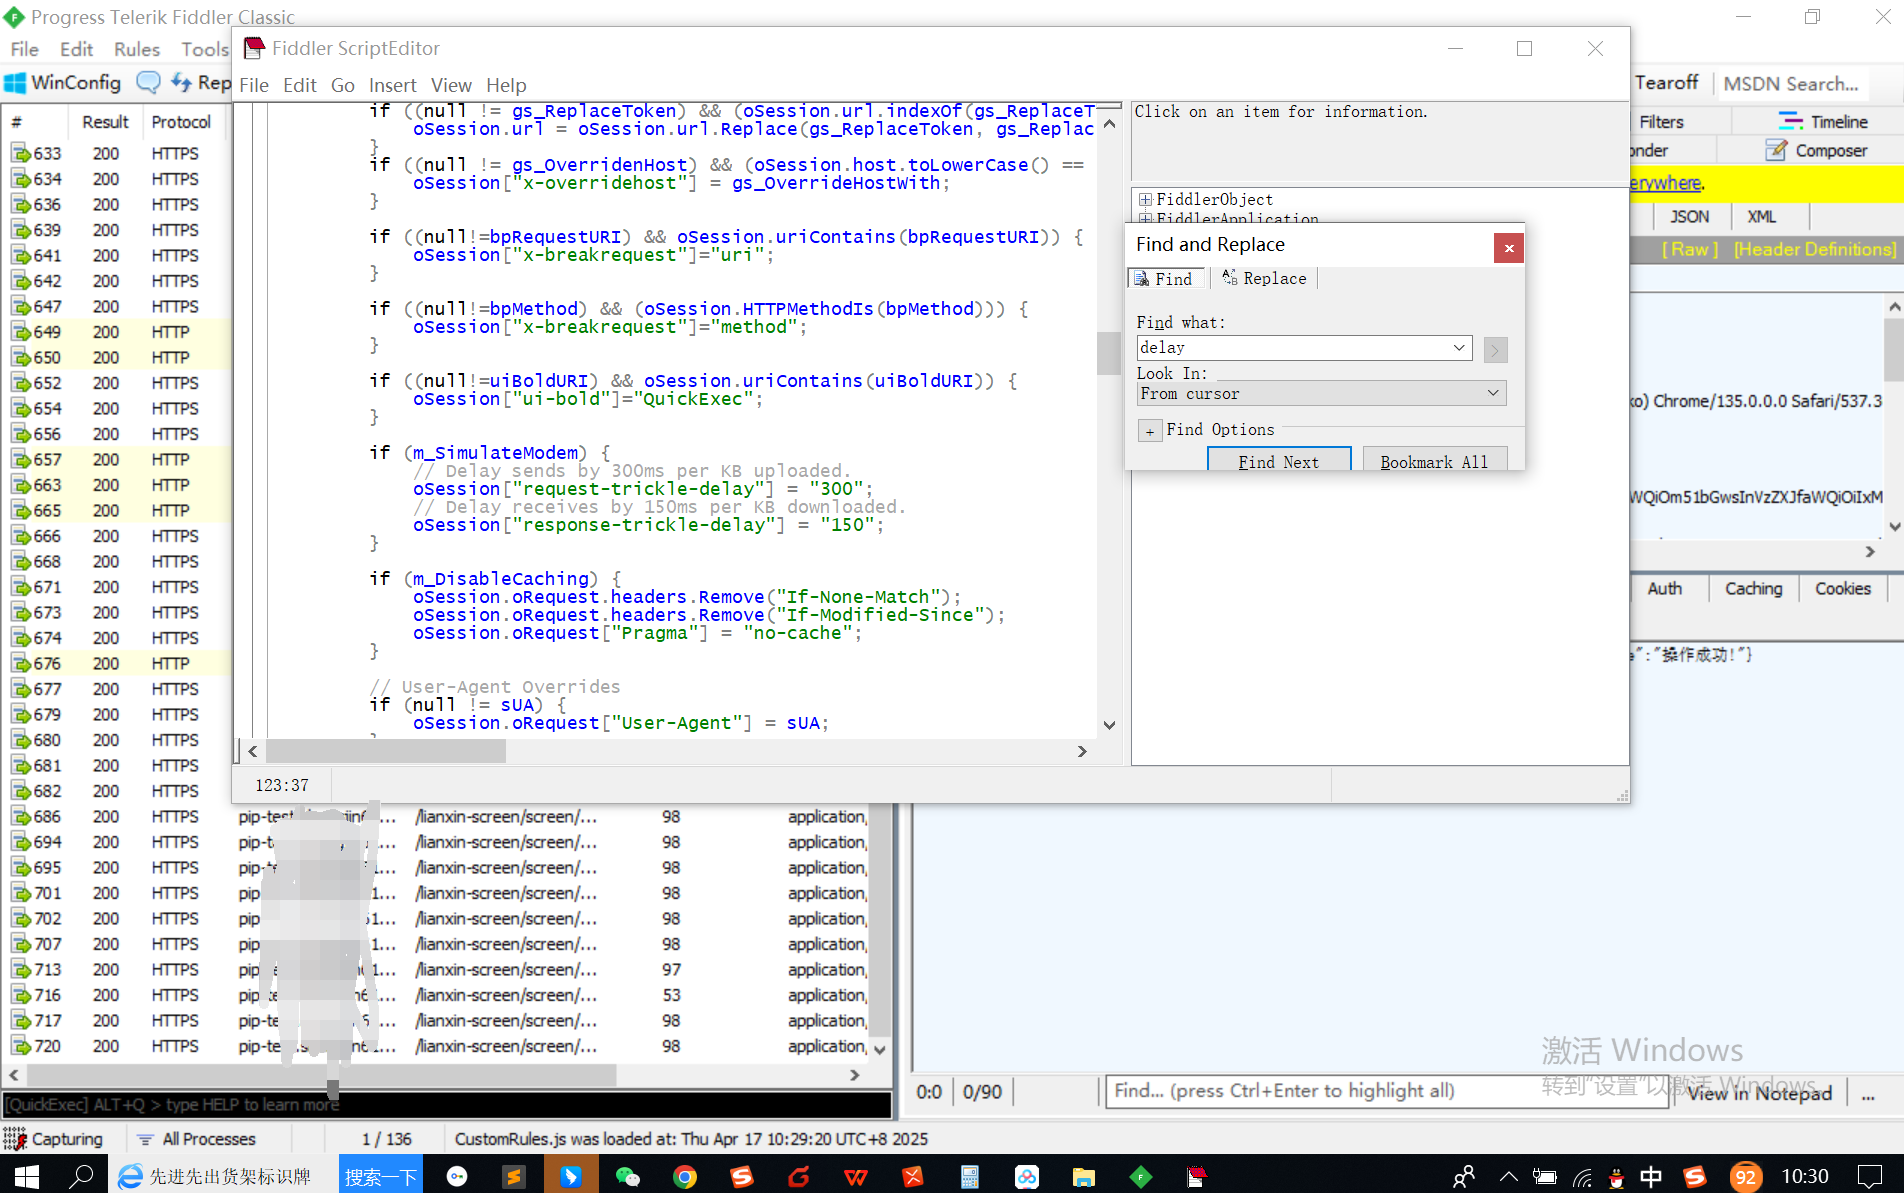Click the network tray icon
Image resolution: width=1904 pixels, height=1193 pixels.
pyautogui.click(x=1582, y=1177)
